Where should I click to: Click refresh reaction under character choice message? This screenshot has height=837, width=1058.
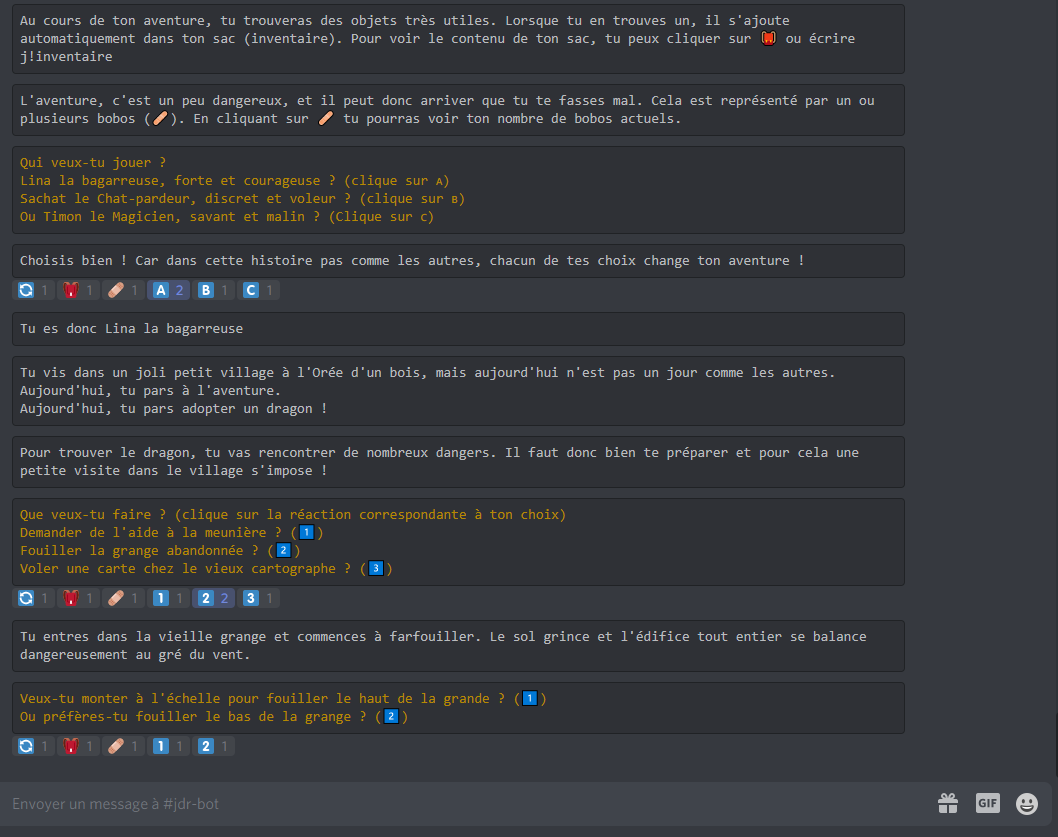pos(33,291)
